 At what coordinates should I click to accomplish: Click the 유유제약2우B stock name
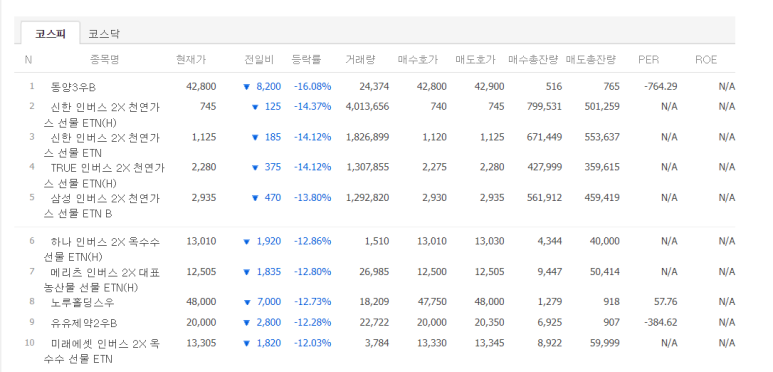(84, 323)
